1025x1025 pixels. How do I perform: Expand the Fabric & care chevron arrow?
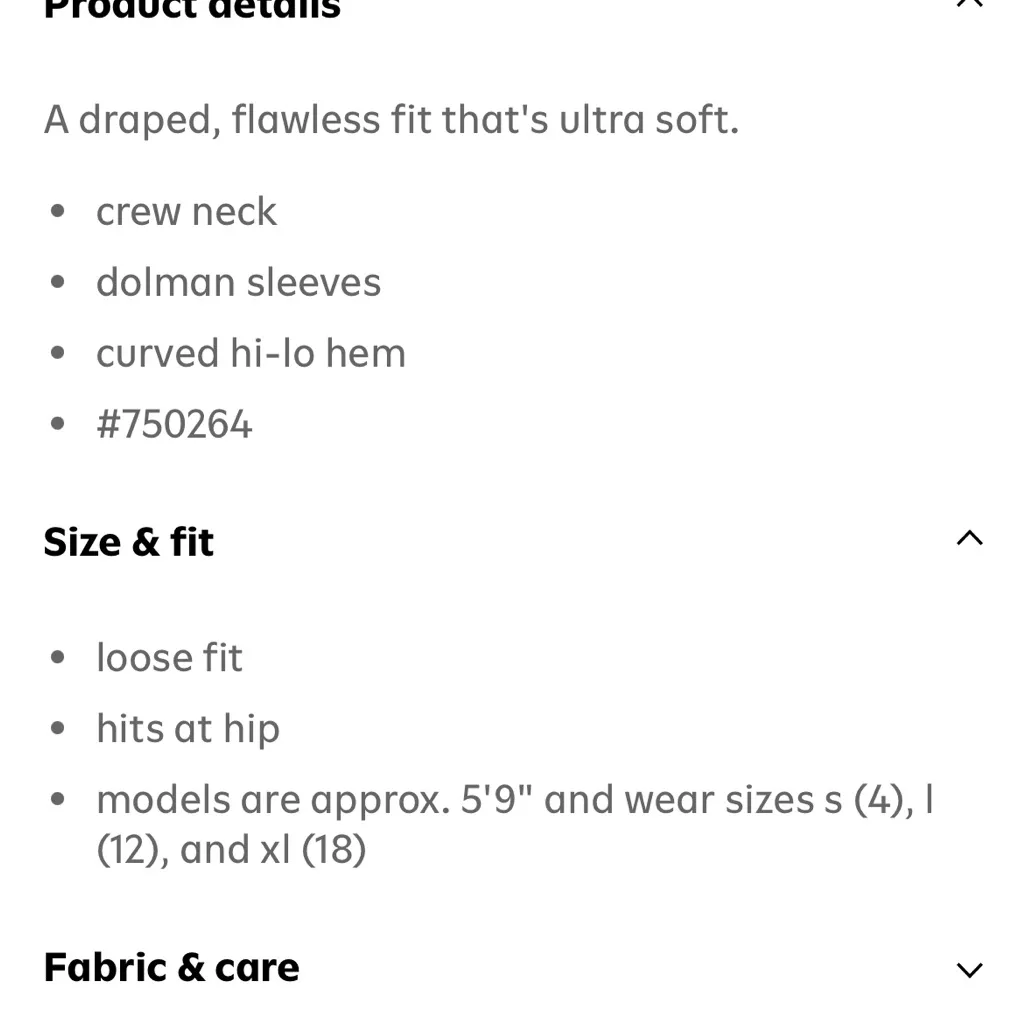tap(969, 969)
